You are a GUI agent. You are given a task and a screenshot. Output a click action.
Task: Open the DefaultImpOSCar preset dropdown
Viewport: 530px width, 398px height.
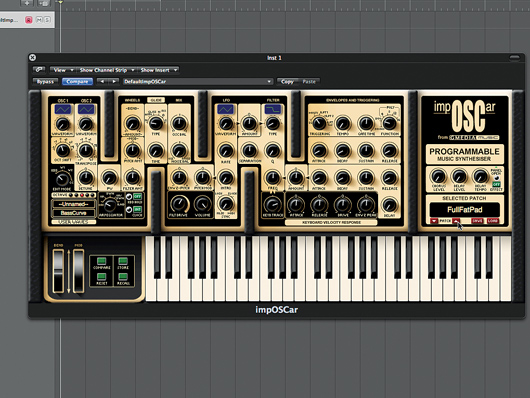198,81
